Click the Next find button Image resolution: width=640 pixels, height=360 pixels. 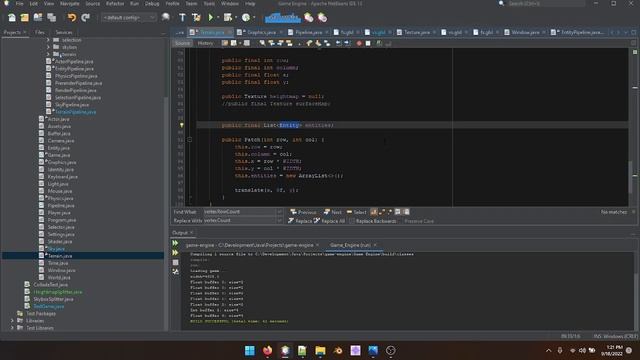(333, 212)
